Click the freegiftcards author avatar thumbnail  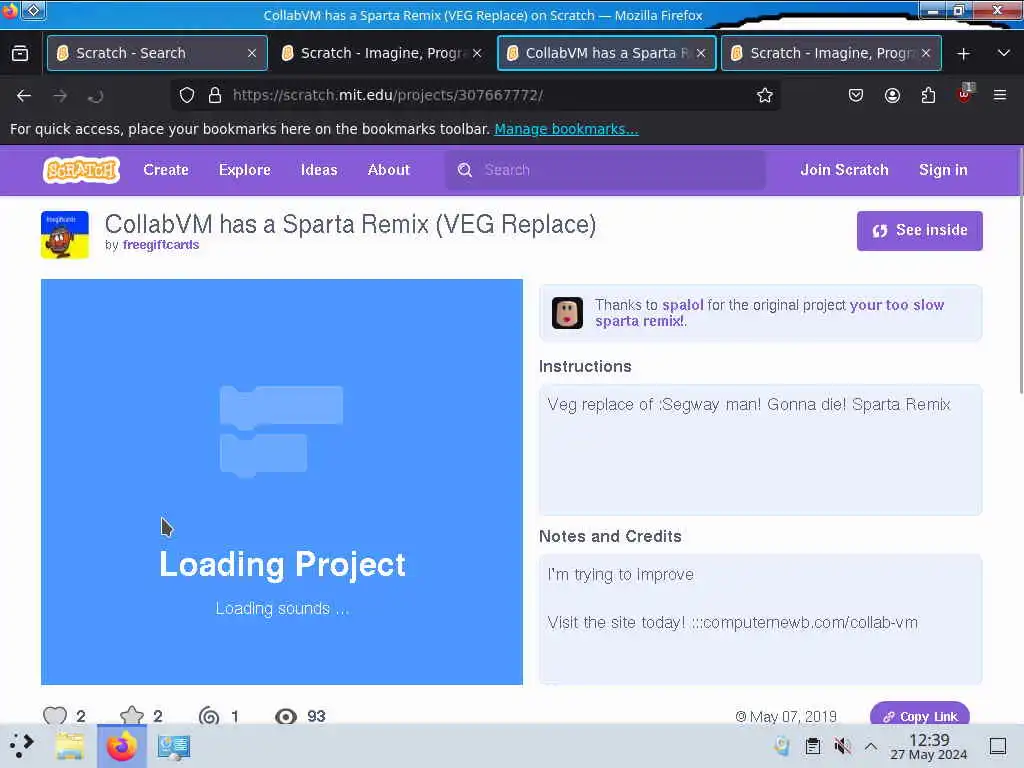pyautogui.click(x=65, y=235)
